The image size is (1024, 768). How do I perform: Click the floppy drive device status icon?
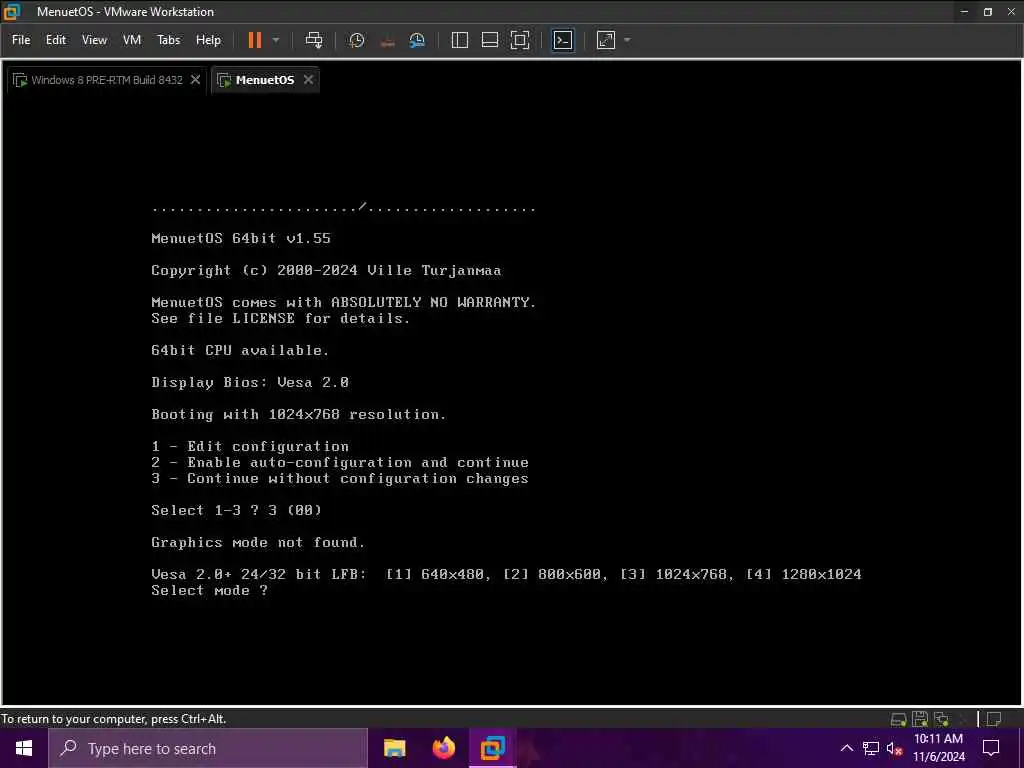tap(920, 719)
